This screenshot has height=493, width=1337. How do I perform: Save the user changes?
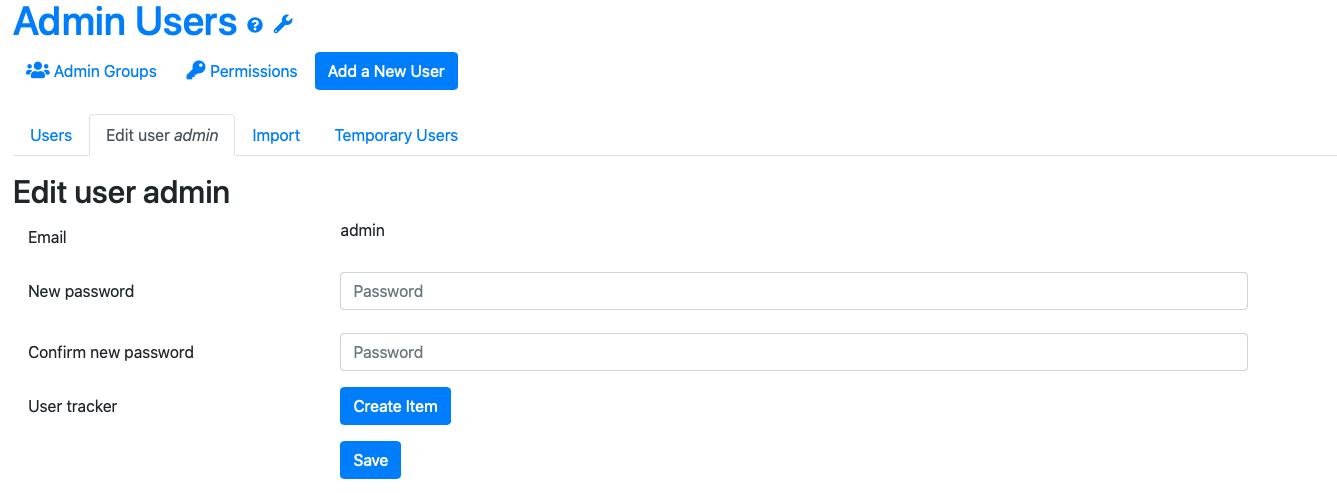click(370, 460)
